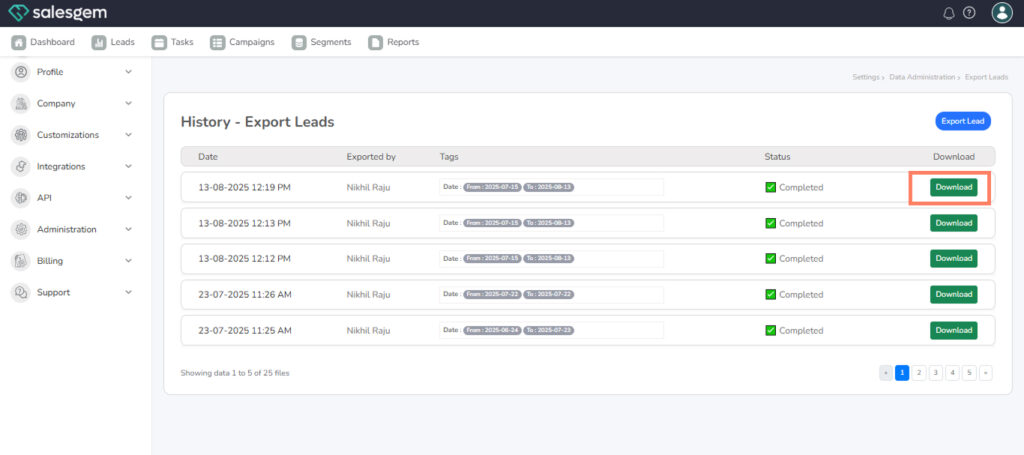This screenshot has width=1024, height=455.
Task: Click the Salesgem logo
Action: tap(56, 13)
